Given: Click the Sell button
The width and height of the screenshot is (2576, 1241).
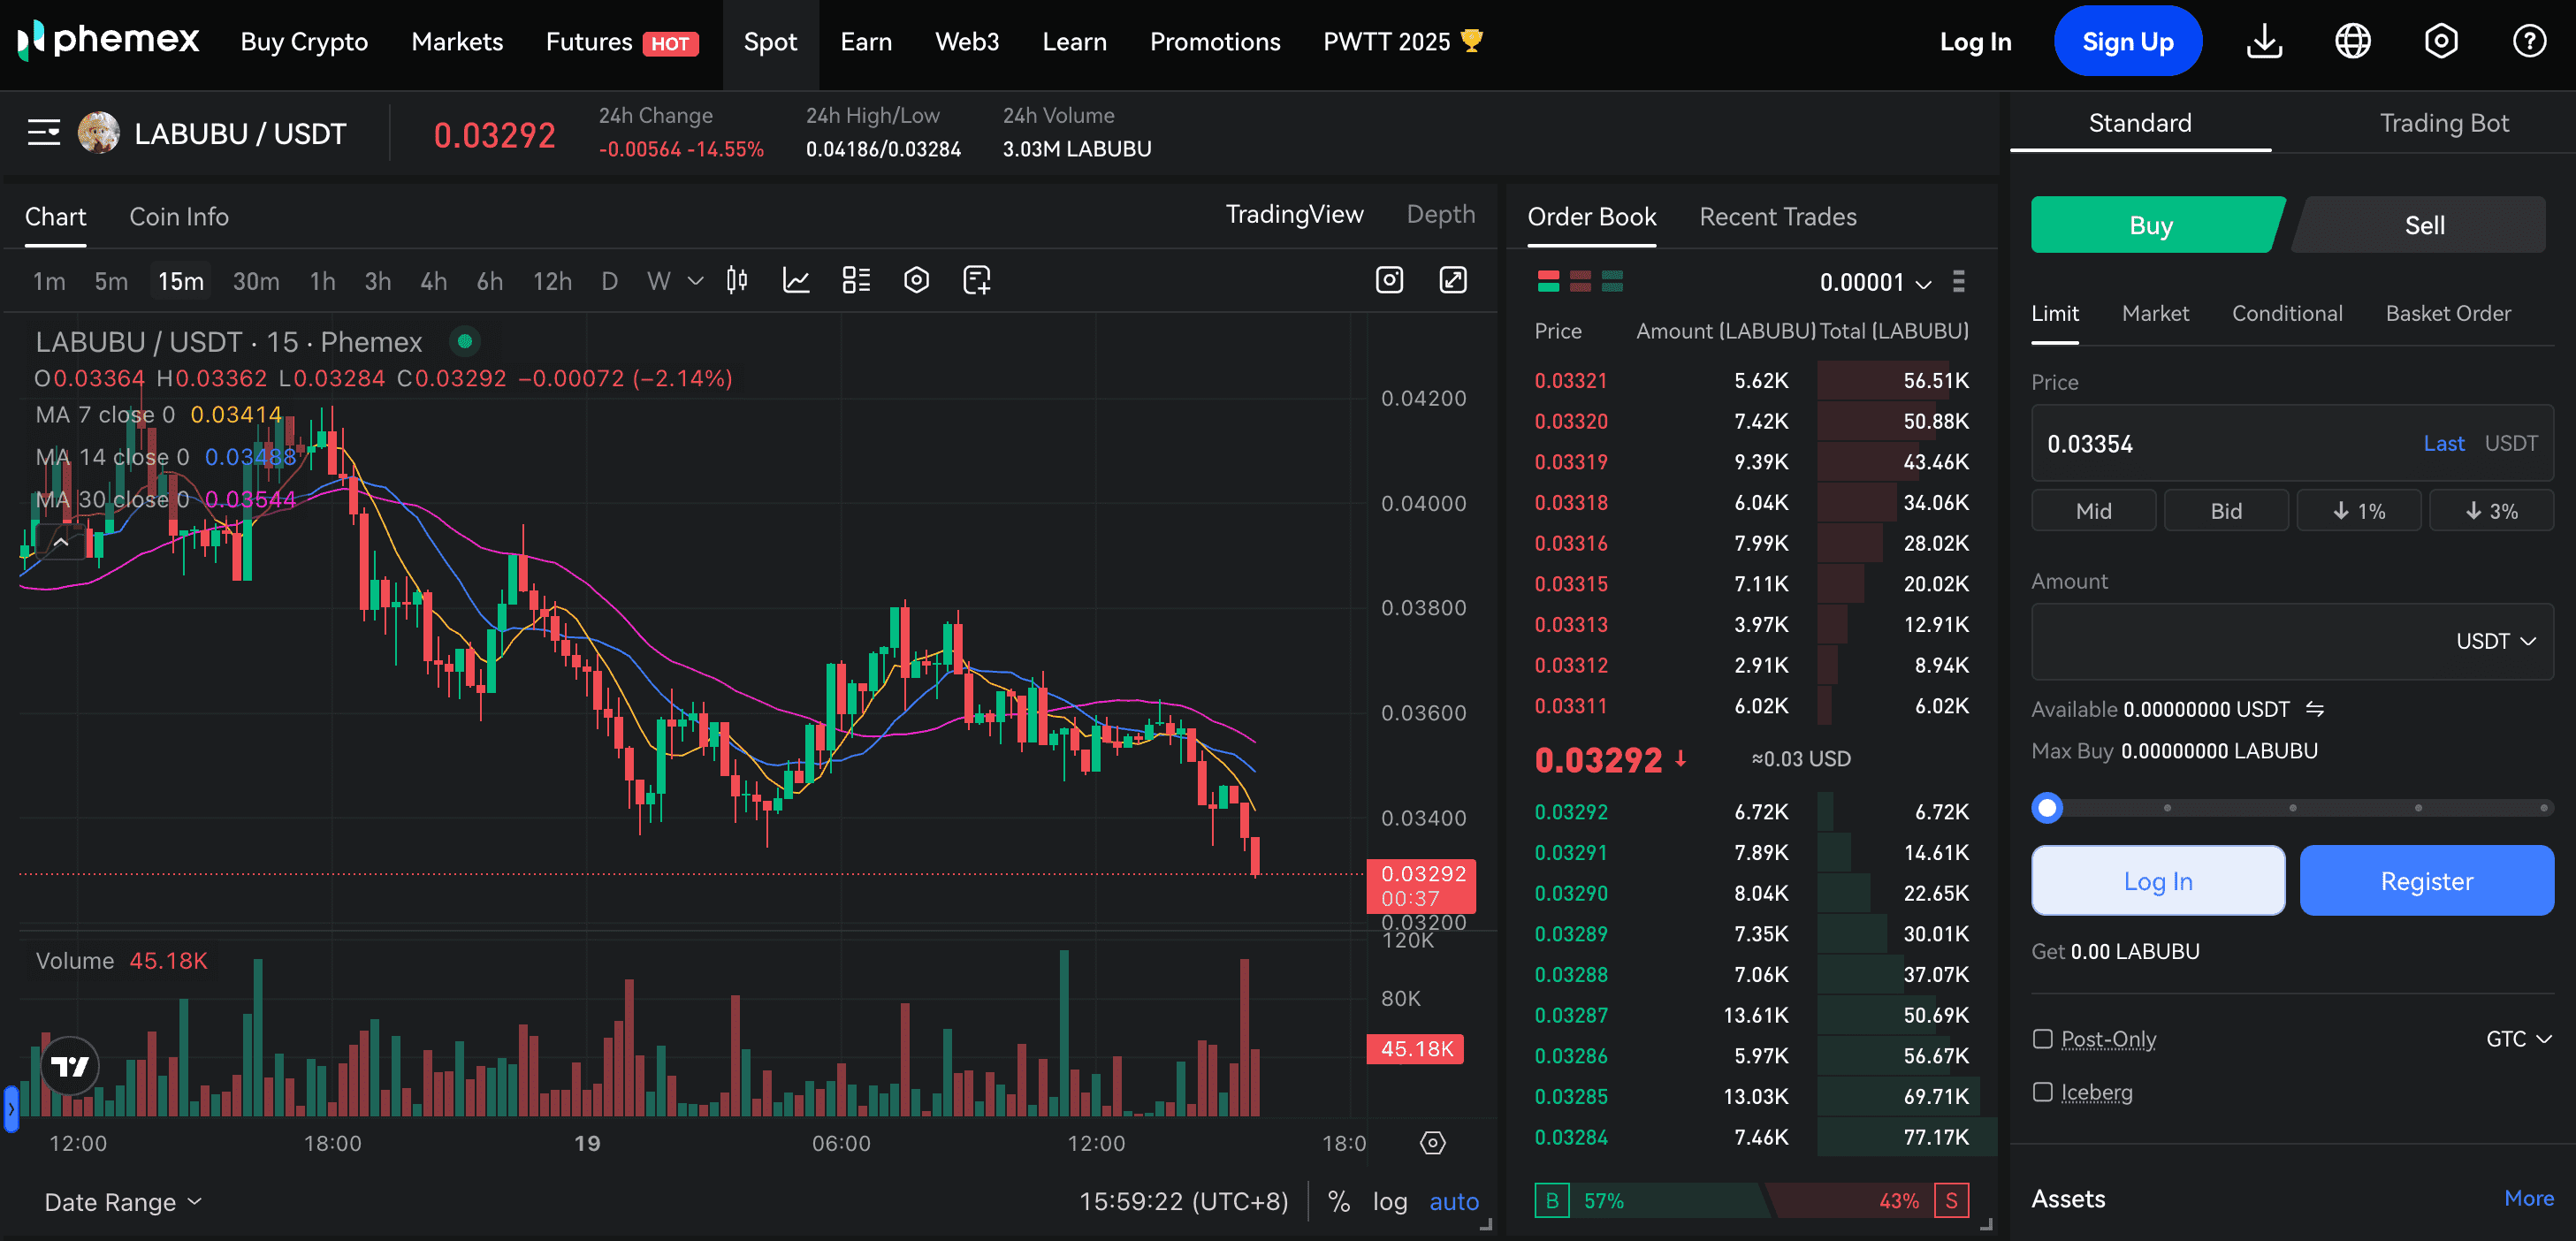Looking at the screenshot, I should (x=2423, y=225).
